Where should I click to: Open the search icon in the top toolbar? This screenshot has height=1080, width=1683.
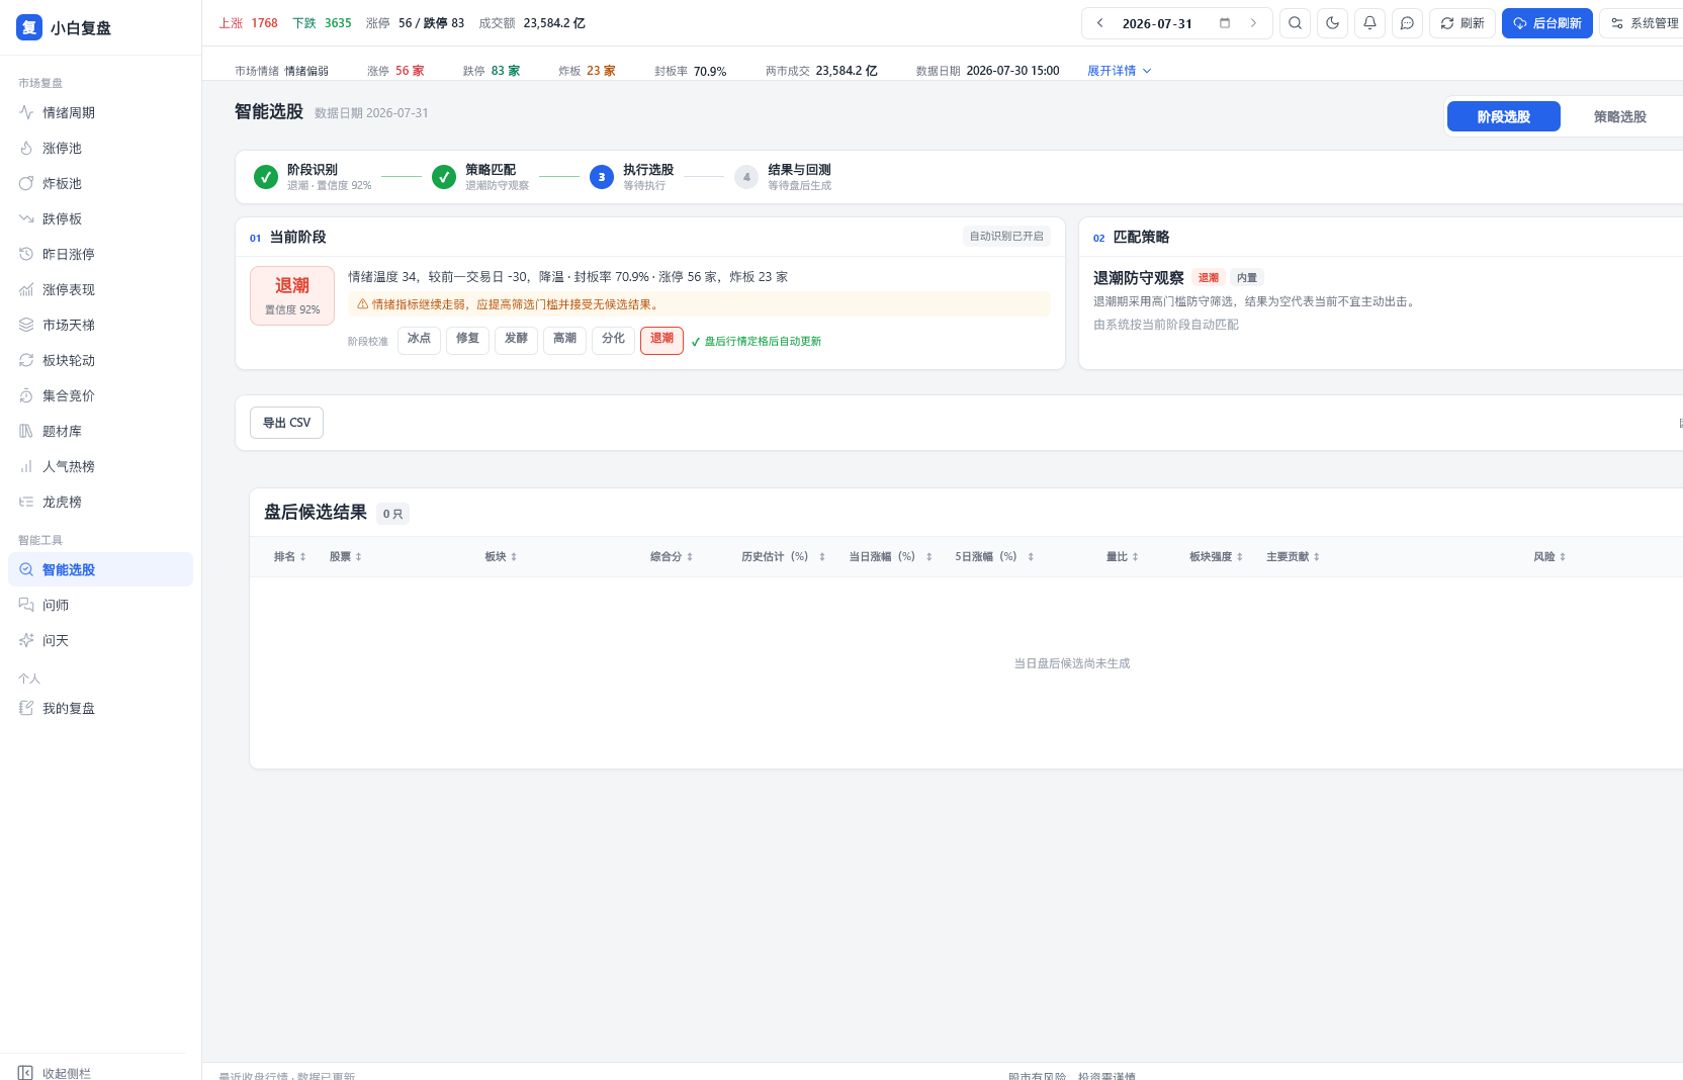click(x=1295, y=23)
